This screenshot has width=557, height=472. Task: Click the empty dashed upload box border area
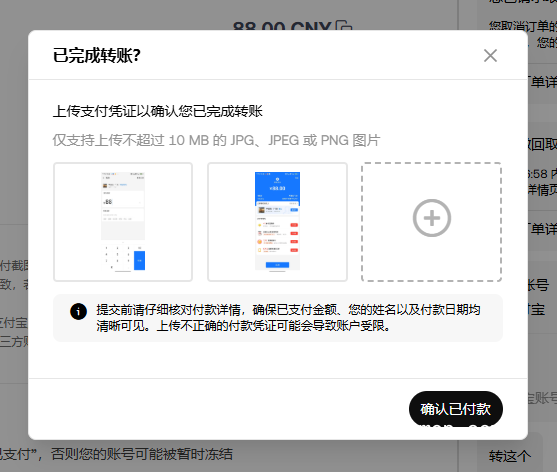coord(432,222)
